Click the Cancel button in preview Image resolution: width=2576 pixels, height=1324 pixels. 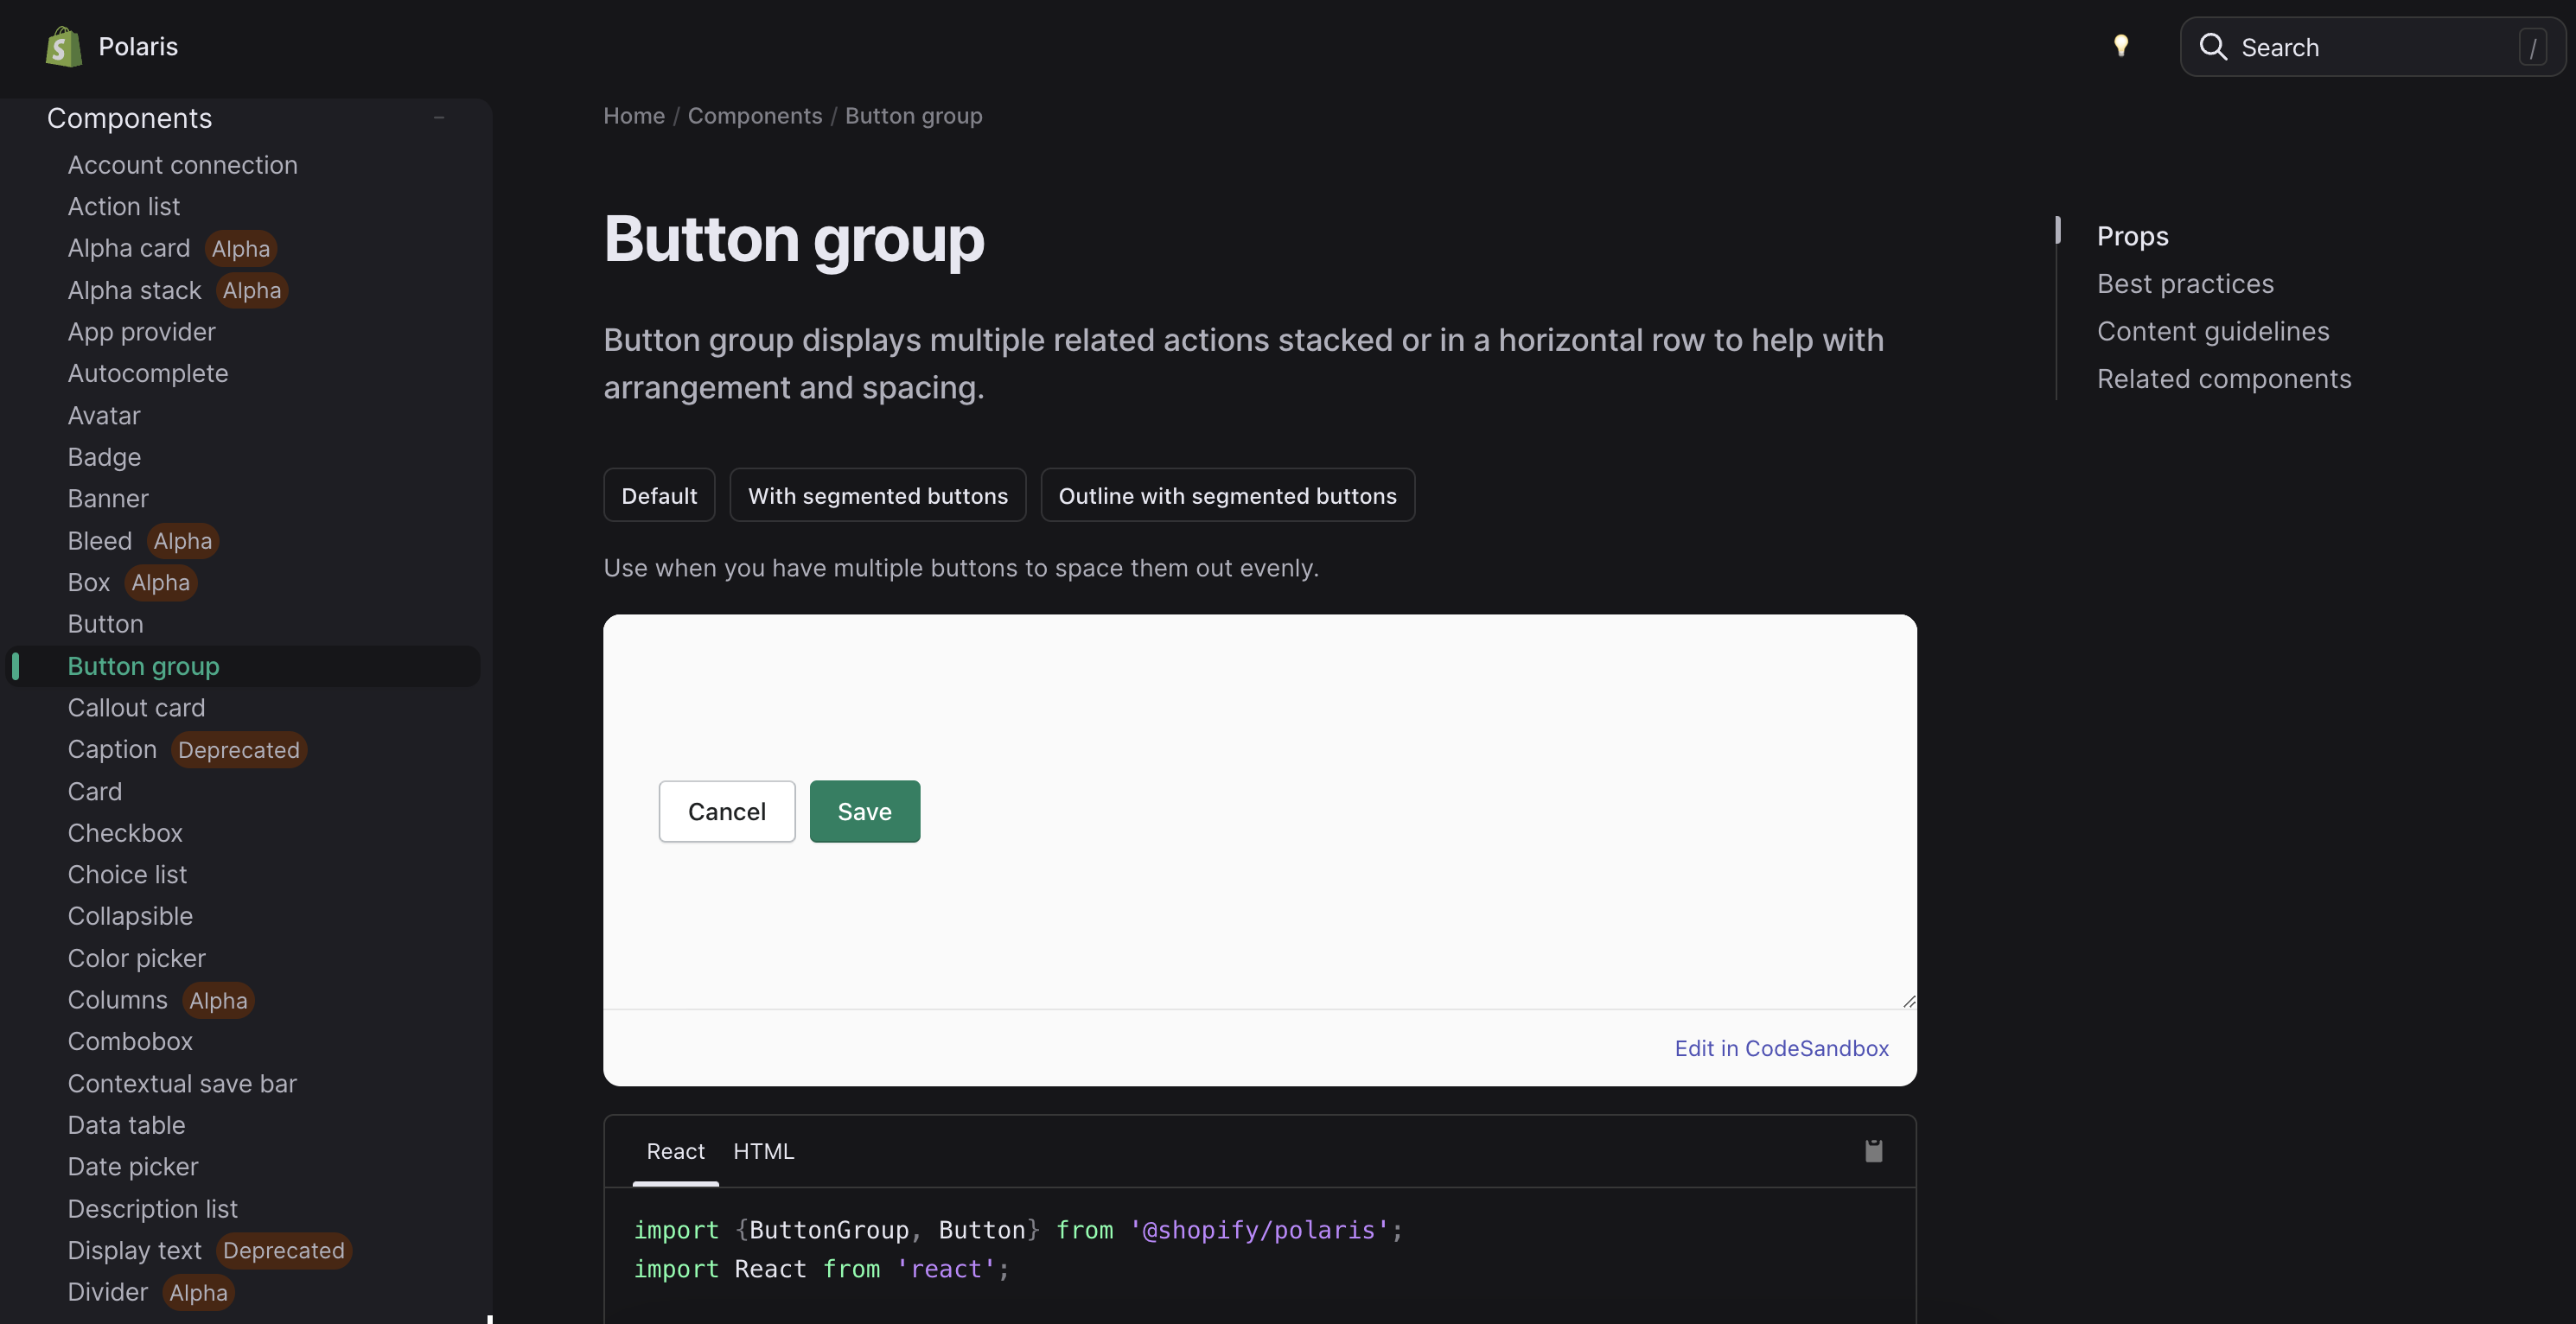[x=726, y=812]
